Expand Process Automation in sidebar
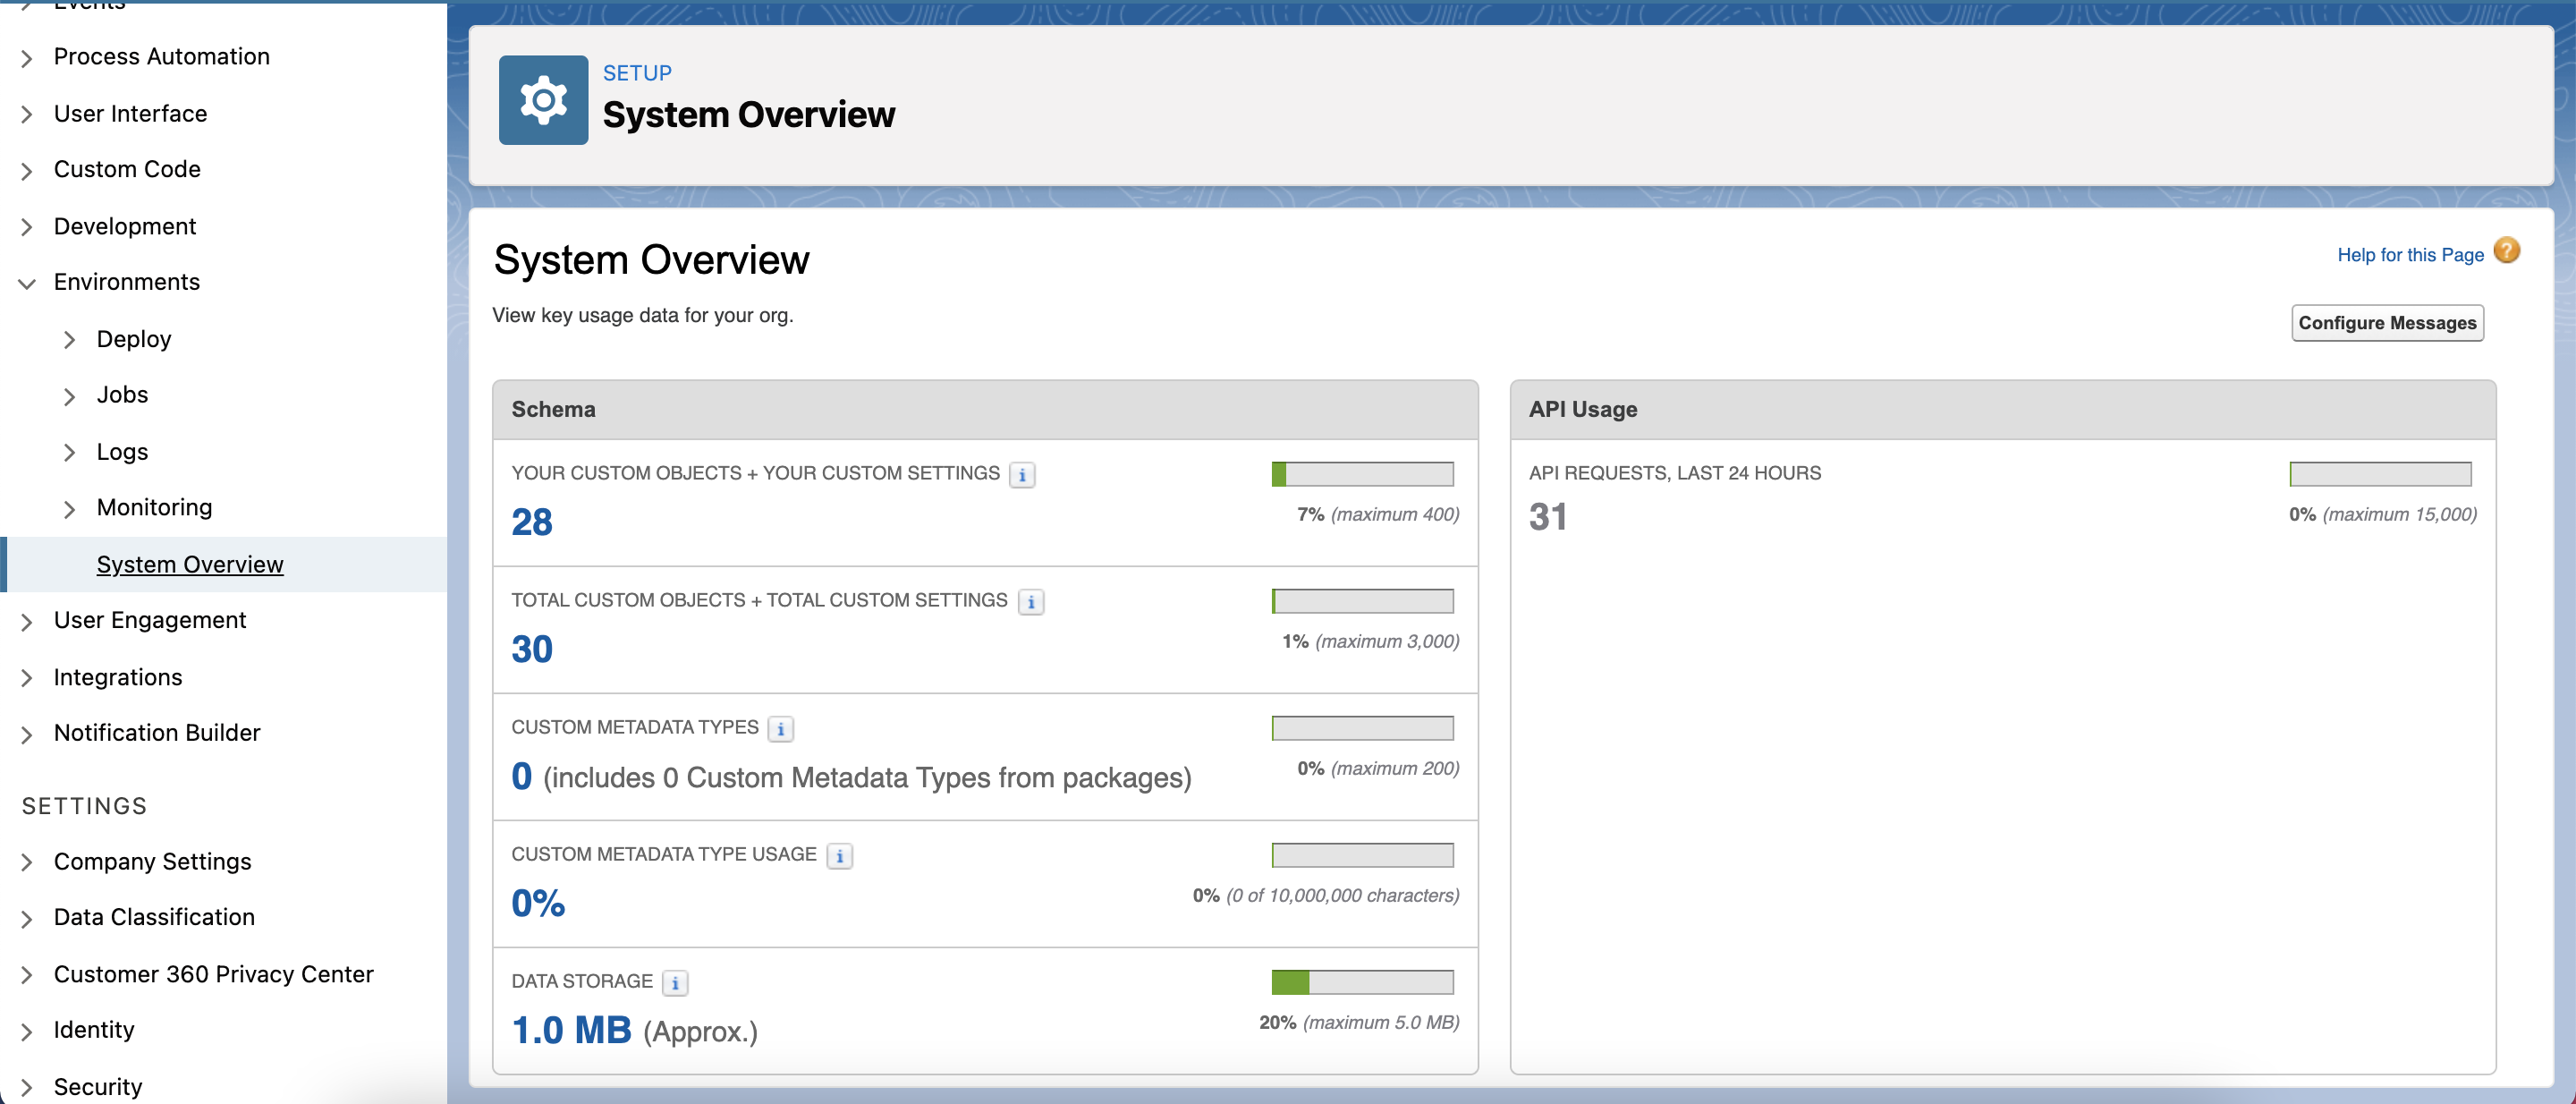Image resolution: width=2576 pixels, height=1104 pixels. pyautogui.click(x=27, y=58)
